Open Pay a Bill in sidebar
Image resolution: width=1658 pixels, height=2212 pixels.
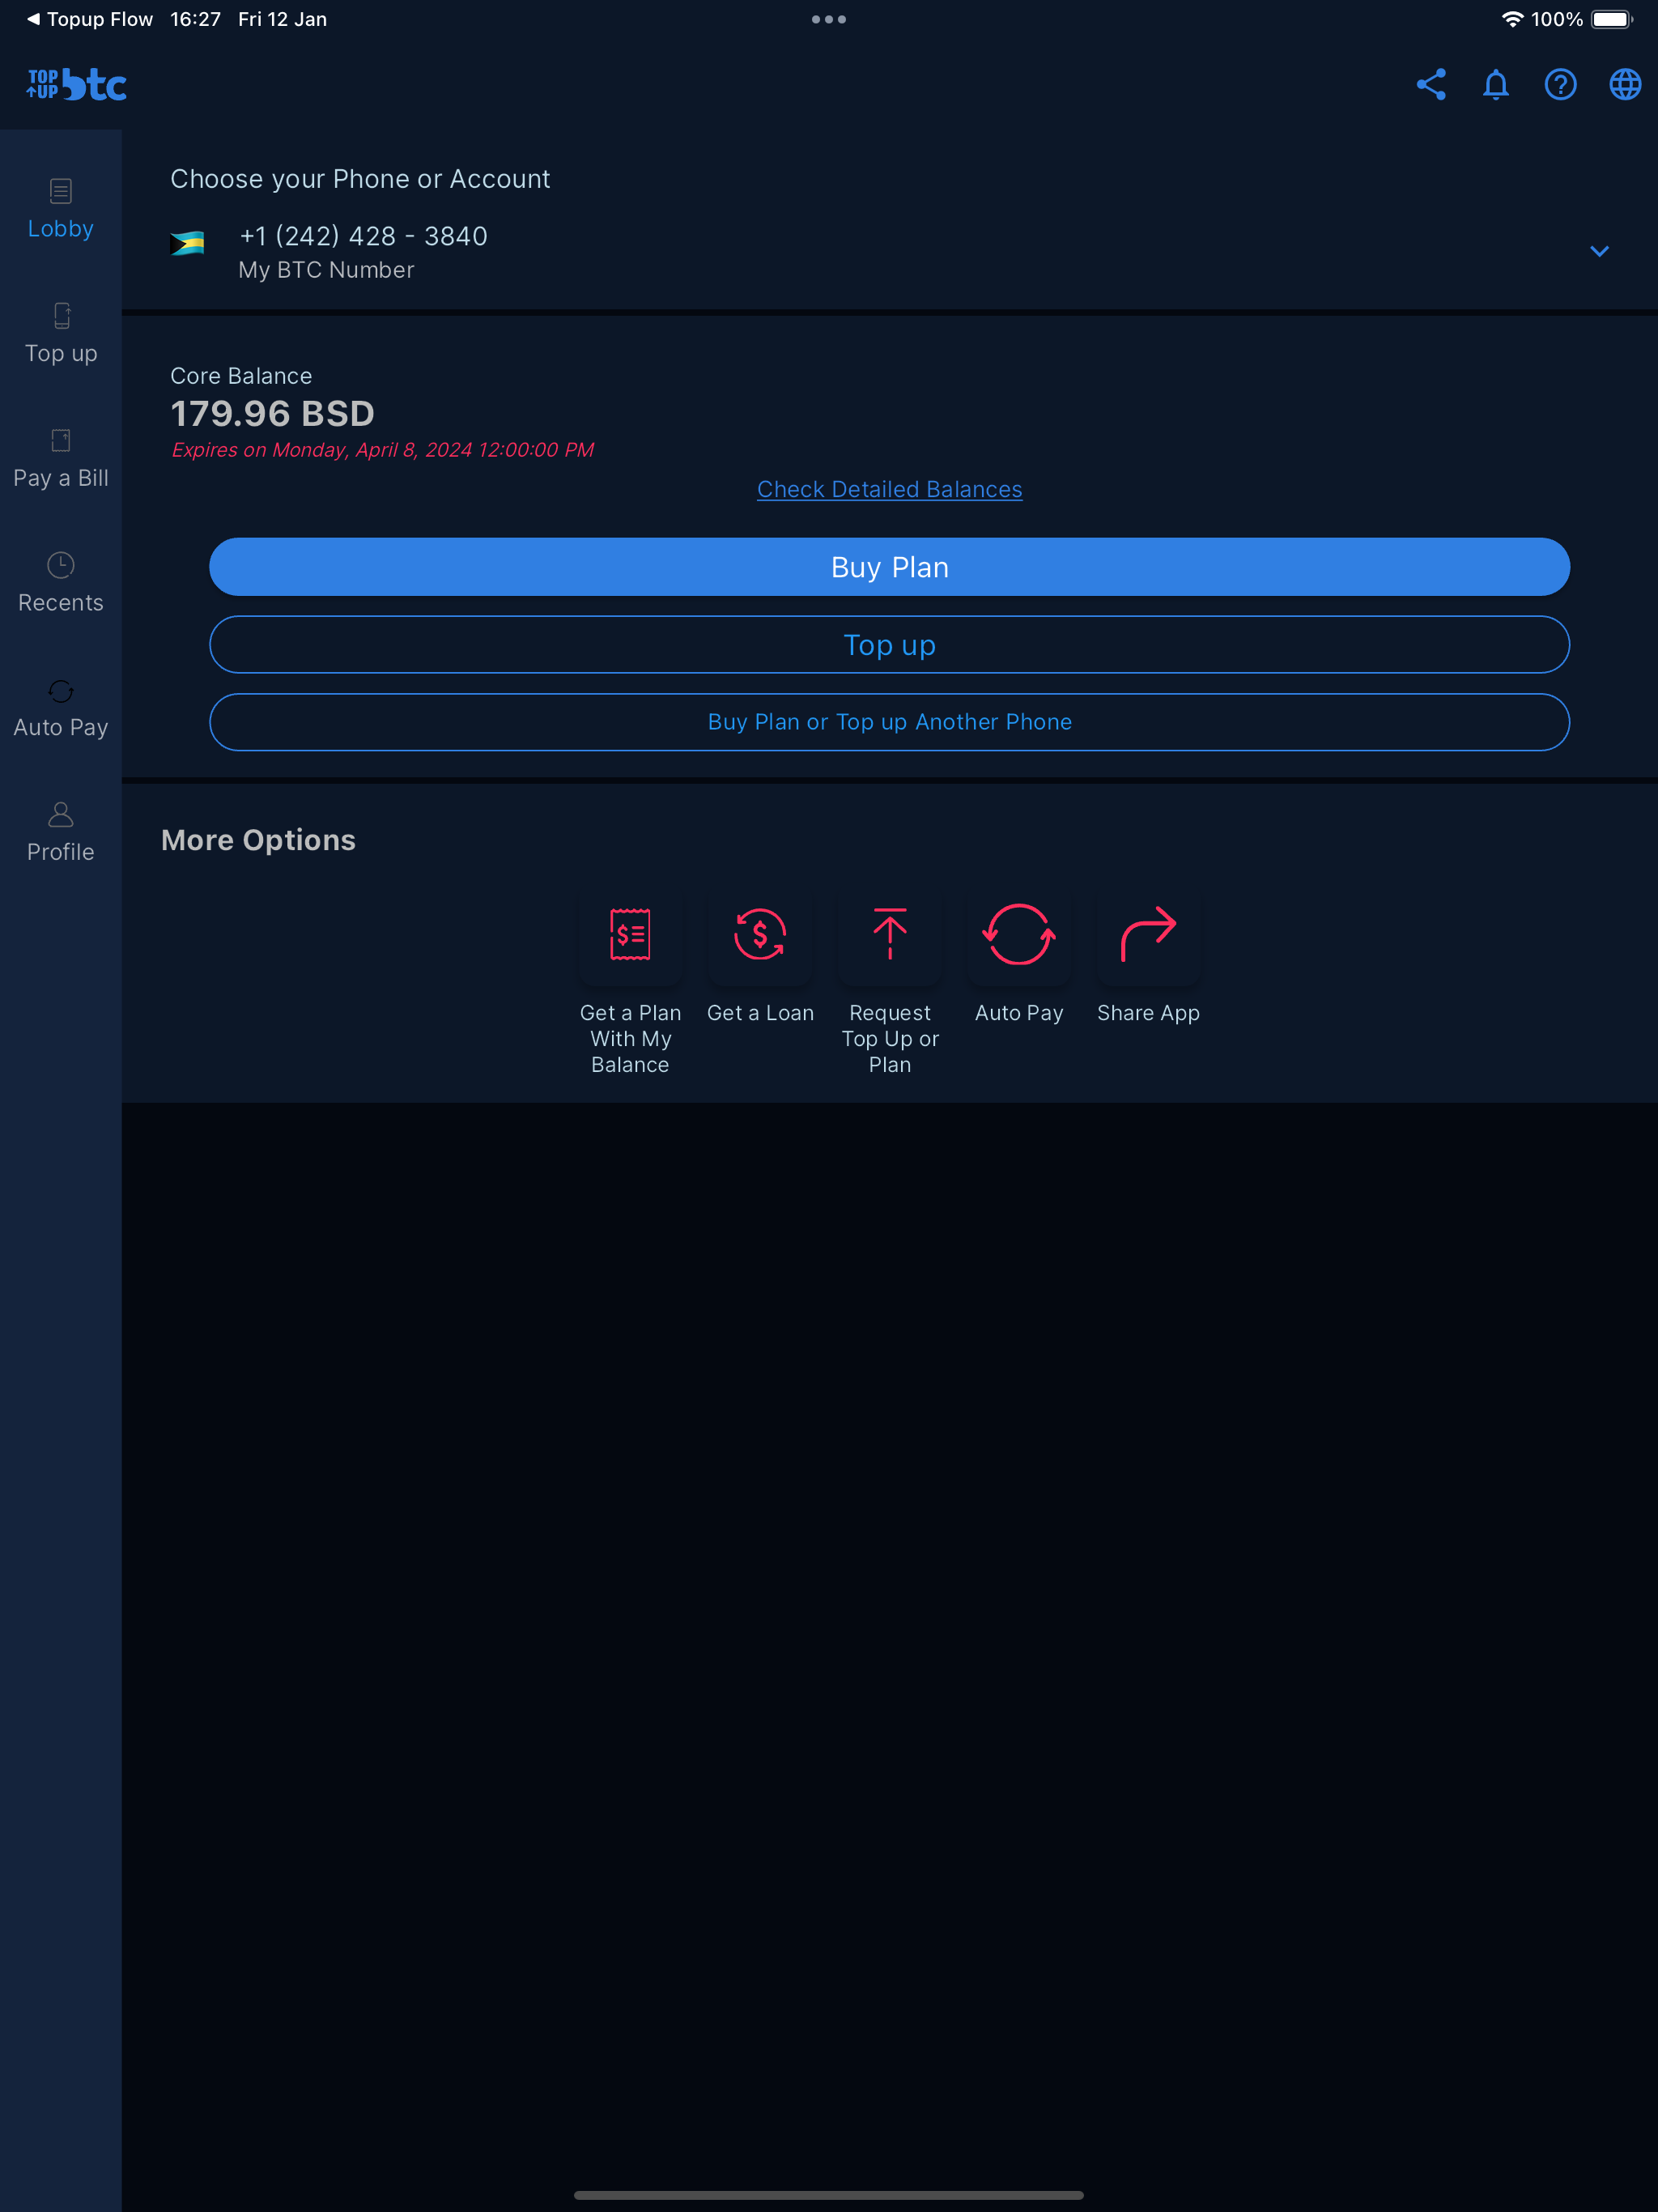click(x=61, y=459)
